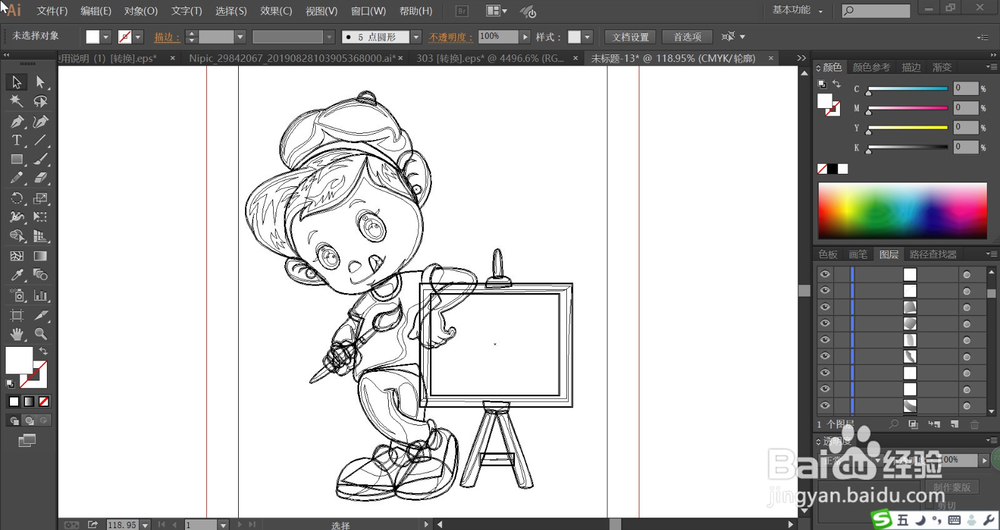Set toolbox fill mode to Gradient

(x=29, y=402)
